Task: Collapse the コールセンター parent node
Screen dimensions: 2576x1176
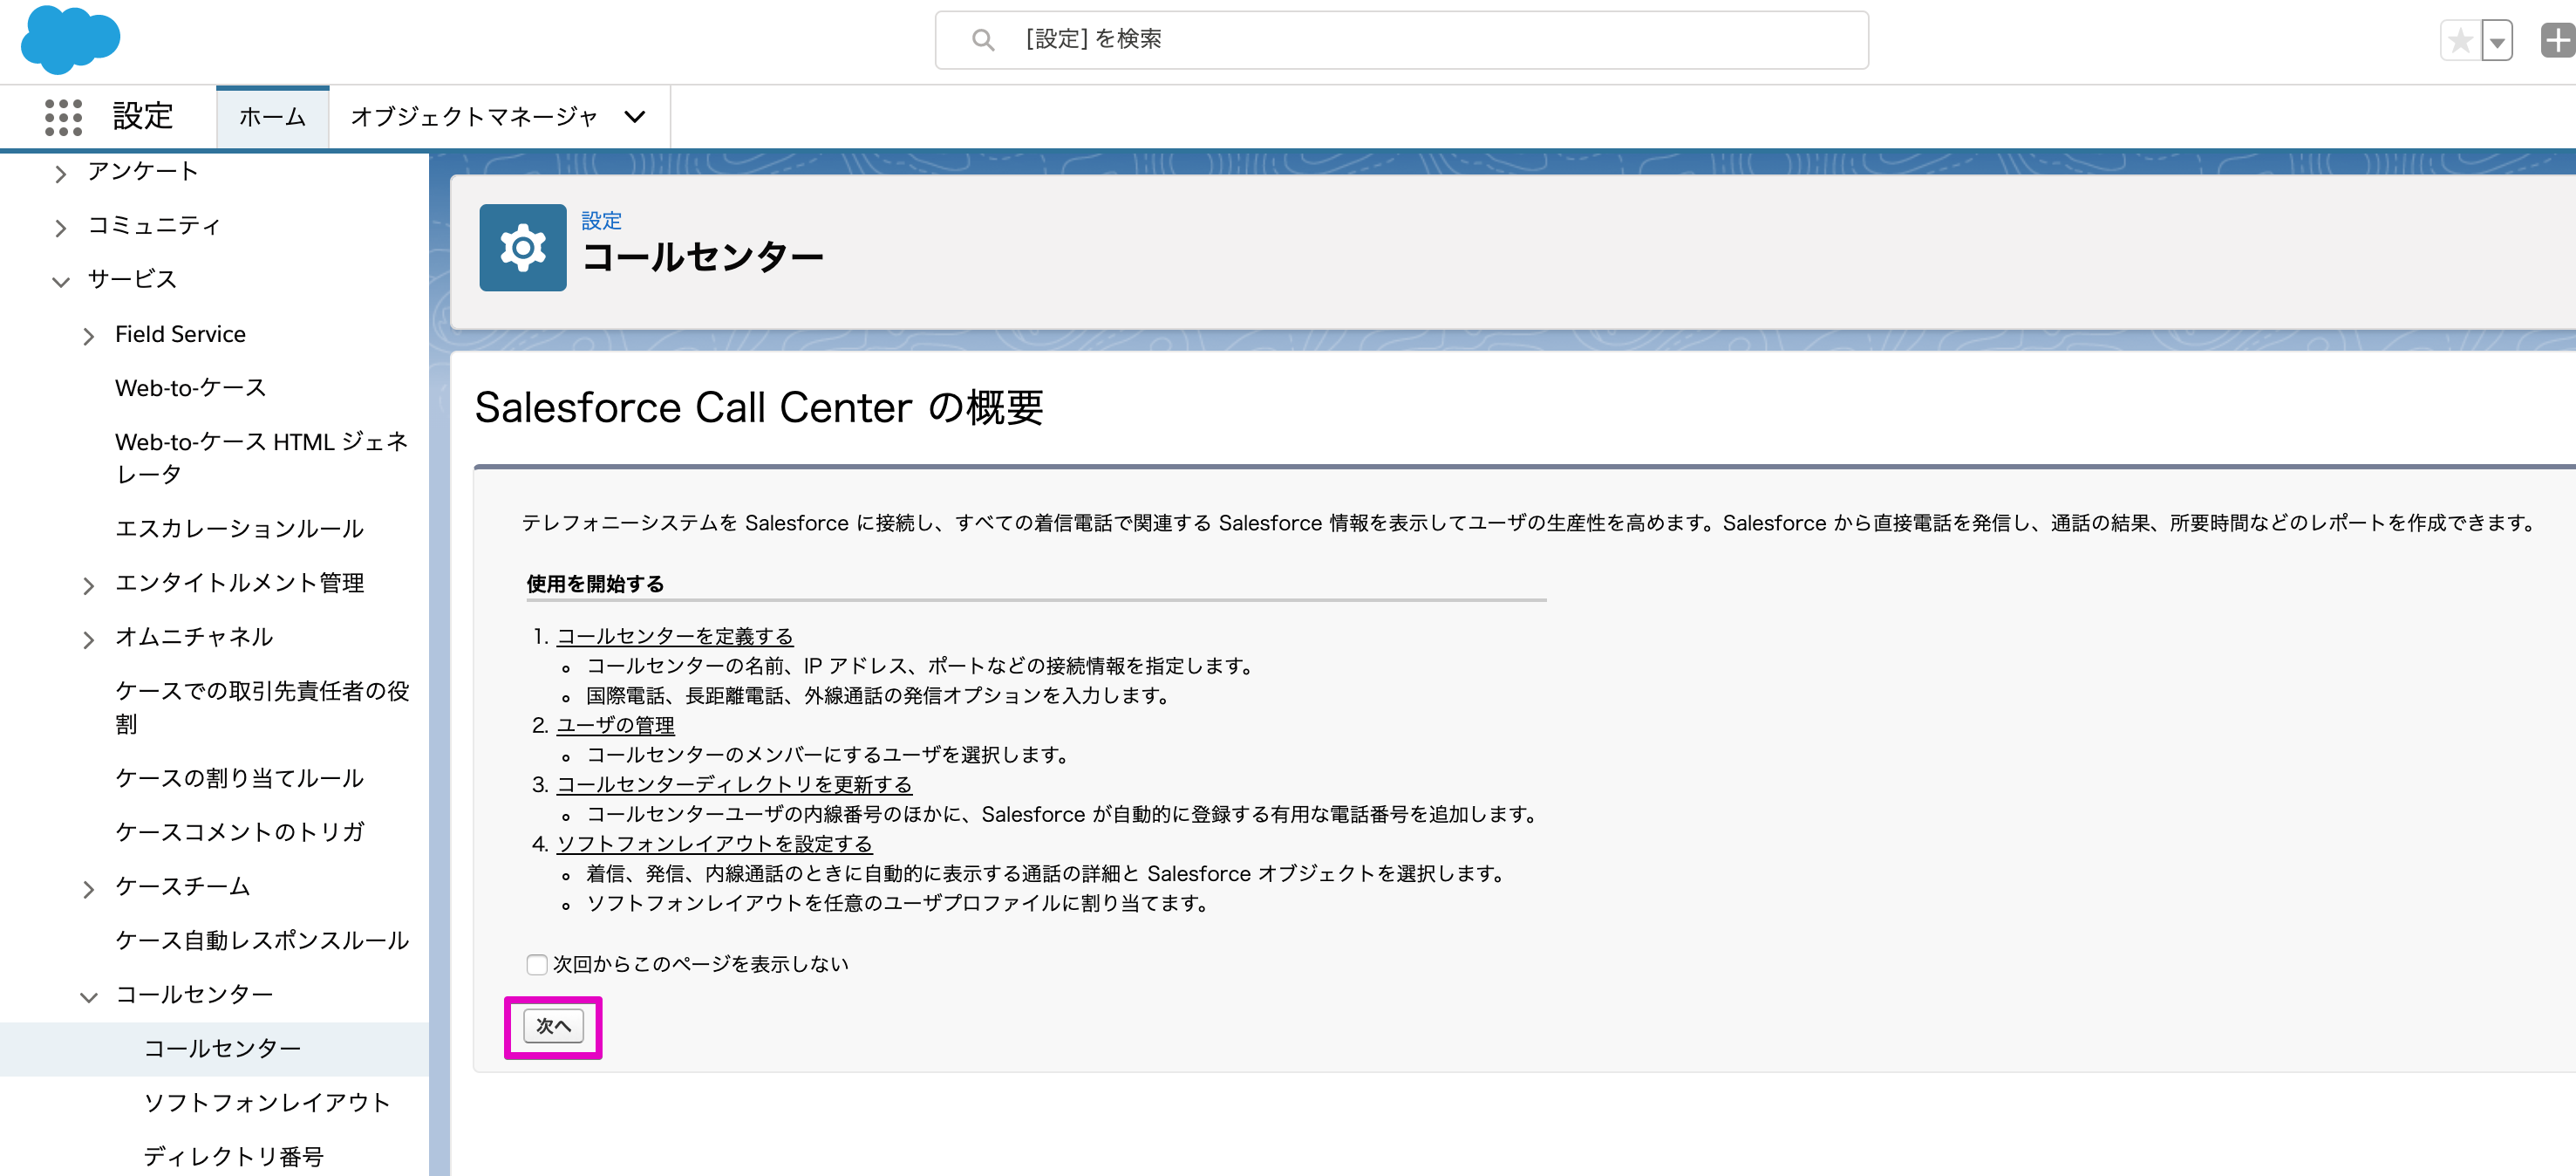Action: tap(89, 996)
